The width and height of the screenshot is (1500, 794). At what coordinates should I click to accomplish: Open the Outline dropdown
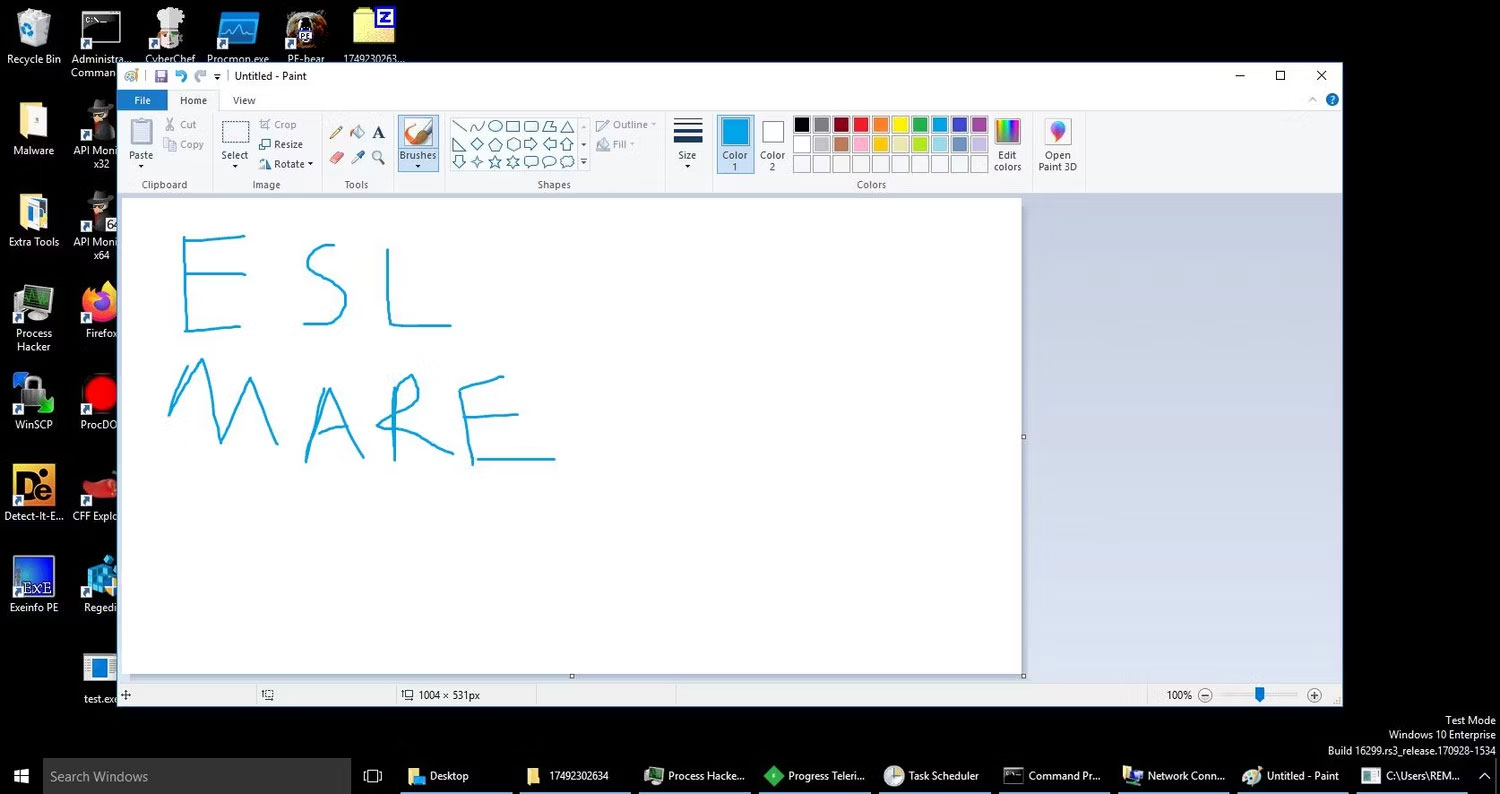[626, 124]
